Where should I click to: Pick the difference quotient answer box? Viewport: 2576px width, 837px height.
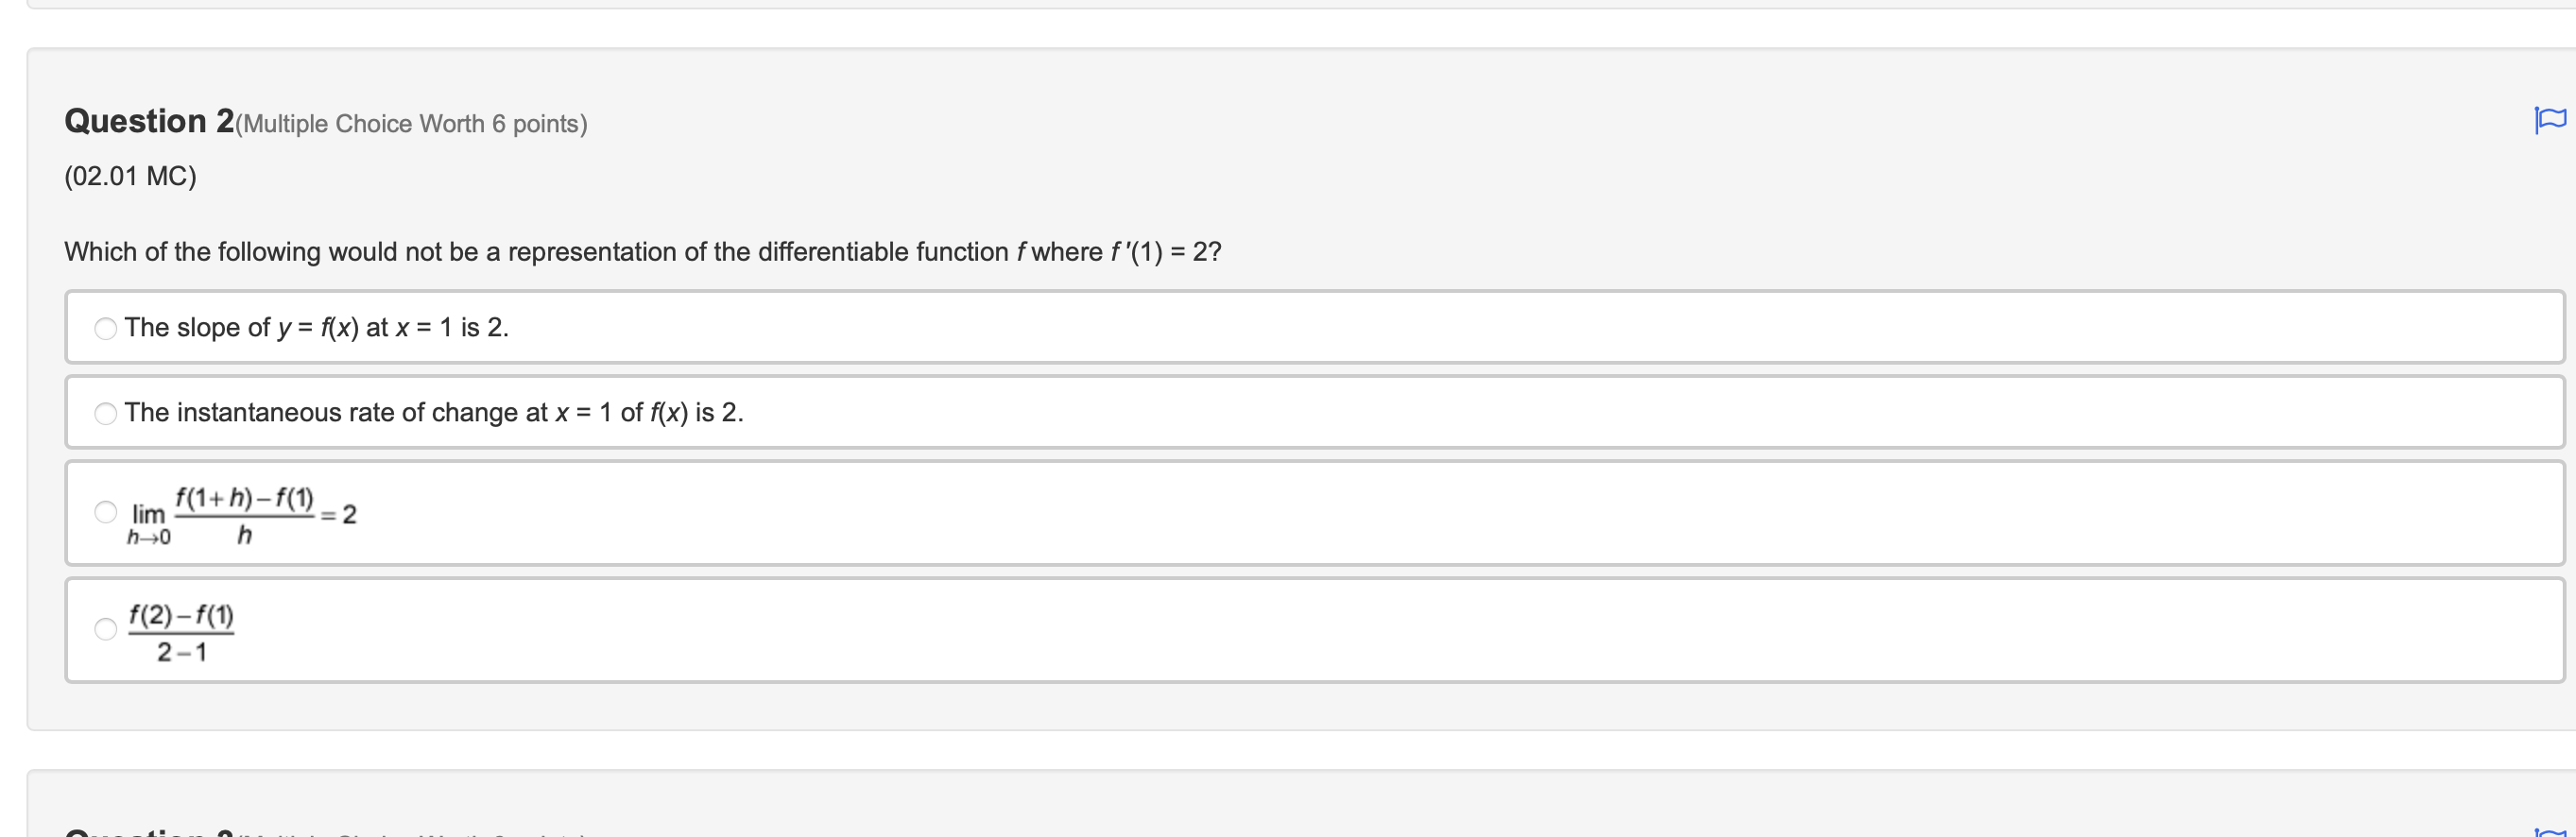click(181, 629)
